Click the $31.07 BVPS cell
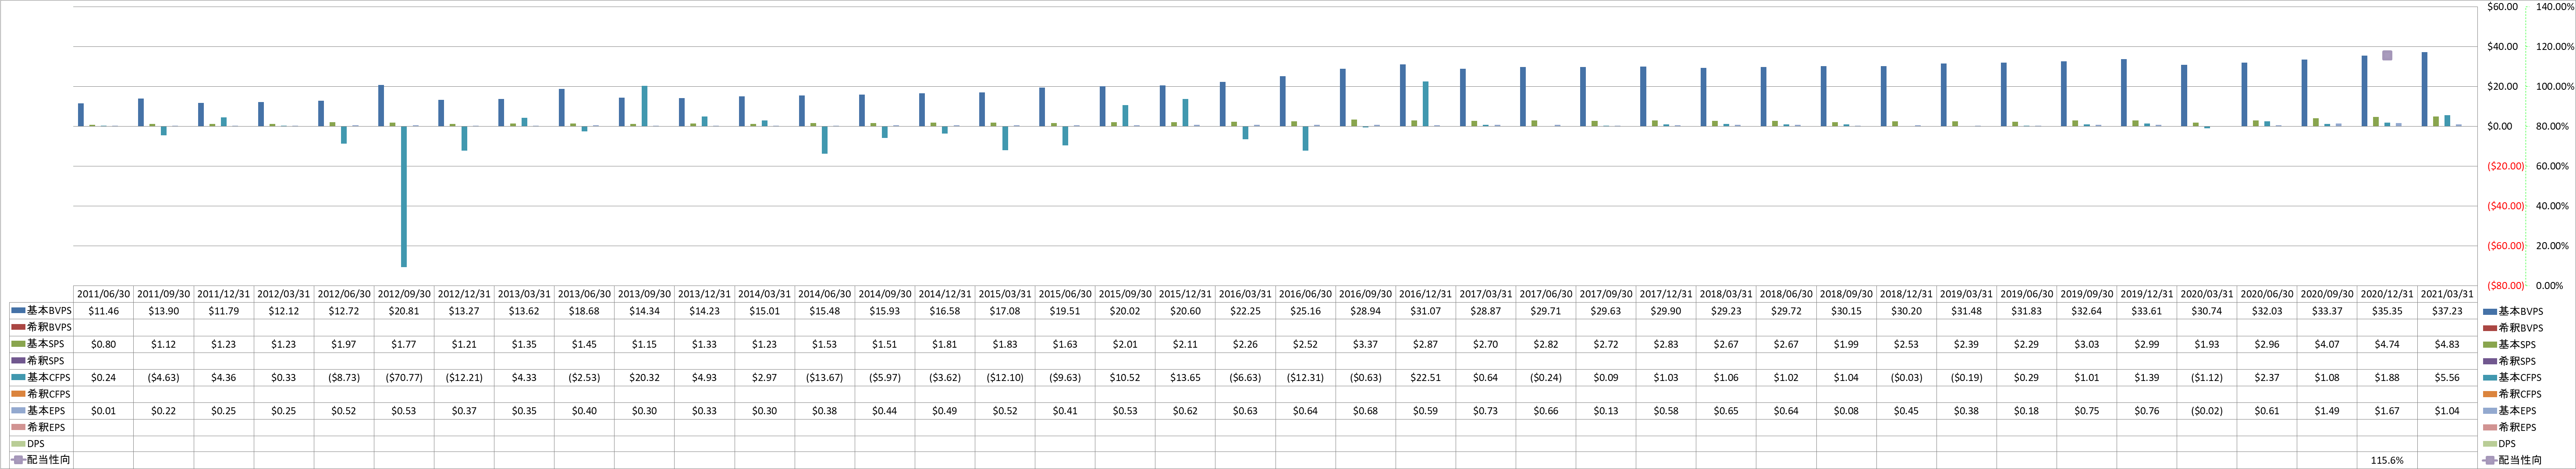This screenshot has height=469, width=2576. pos(1425,311)
